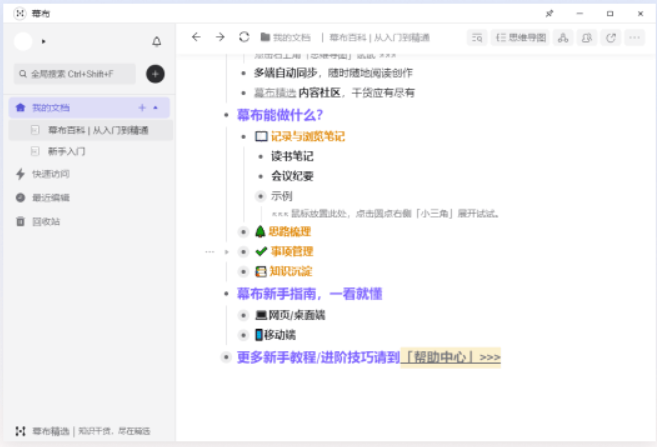
Task: Collapse the 我的文档 folder arrow
Action: tap(155, 108)
